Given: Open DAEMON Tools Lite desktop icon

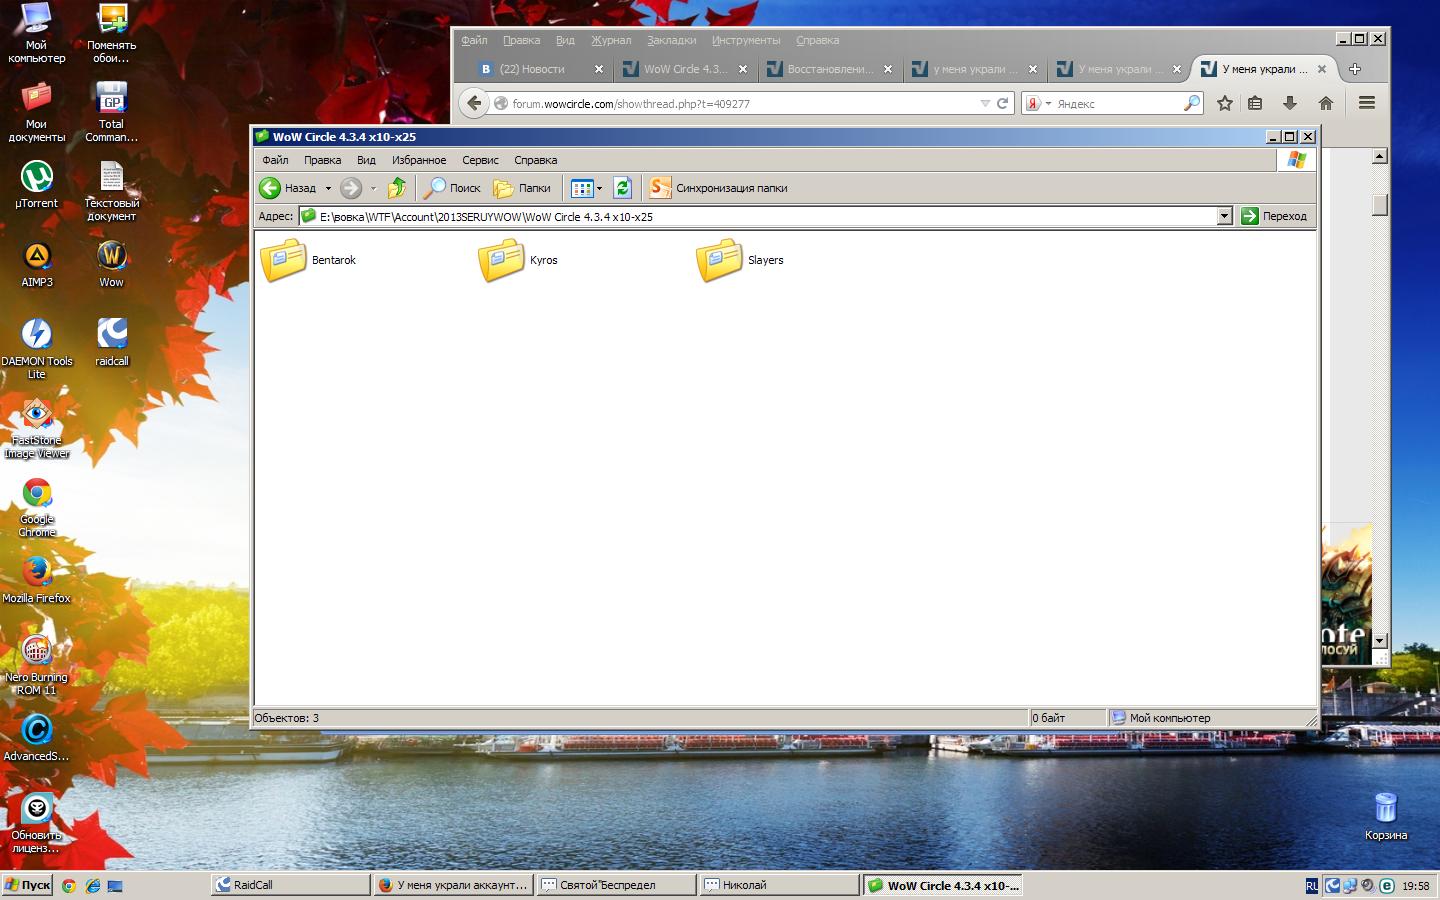Looking at the screenshot, I should pos(37,348).
